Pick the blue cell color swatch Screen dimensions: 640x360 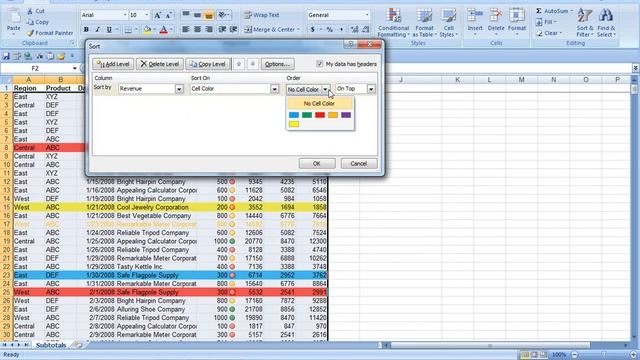click(x=294, y=115)
